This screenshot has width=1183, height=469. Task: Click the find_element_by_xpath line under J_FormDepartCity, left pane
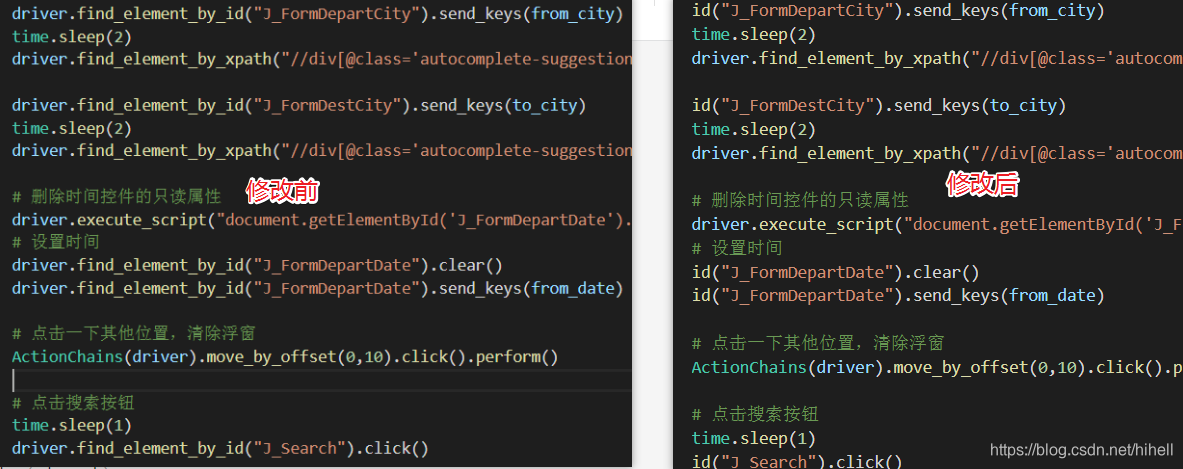coord(321,59)
